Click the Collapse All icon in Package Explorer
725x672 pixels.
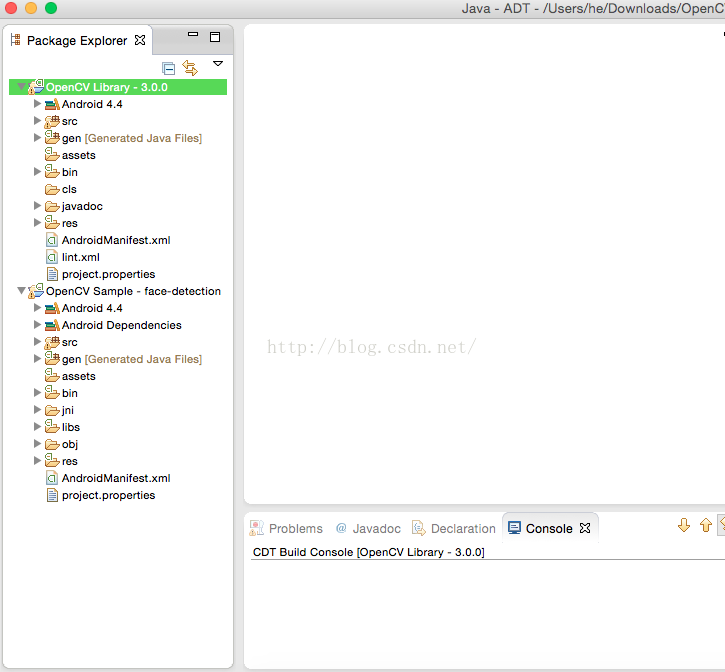coord(168,68)
